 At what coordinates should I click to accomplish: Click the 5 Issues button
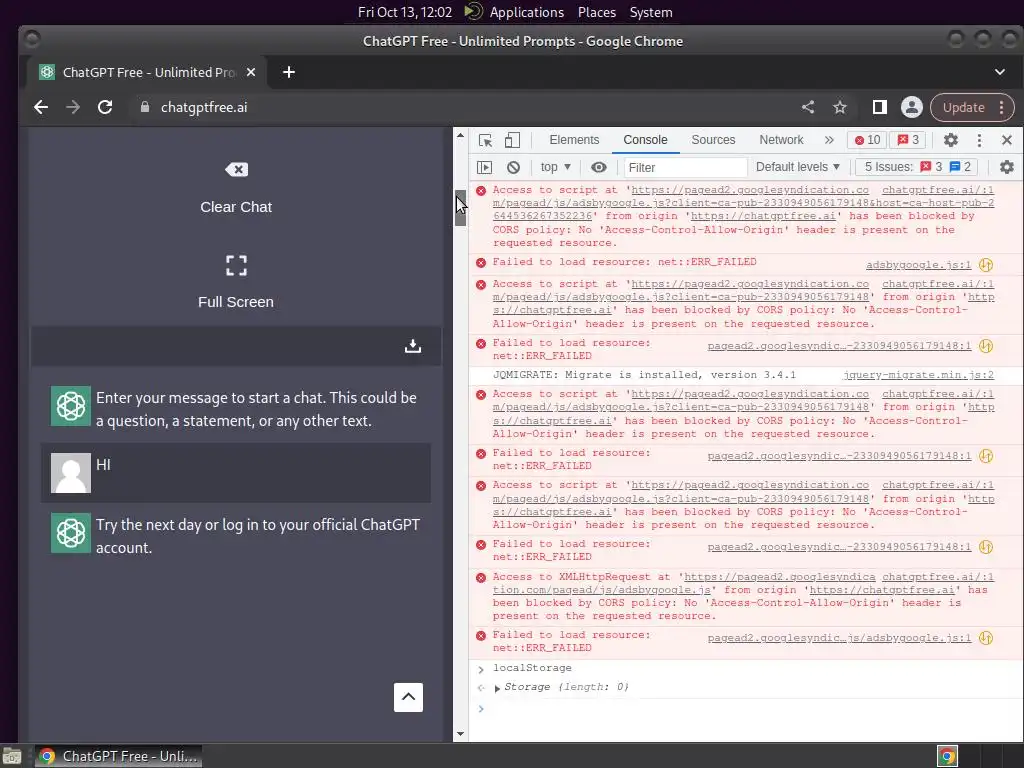coord(917,167)
